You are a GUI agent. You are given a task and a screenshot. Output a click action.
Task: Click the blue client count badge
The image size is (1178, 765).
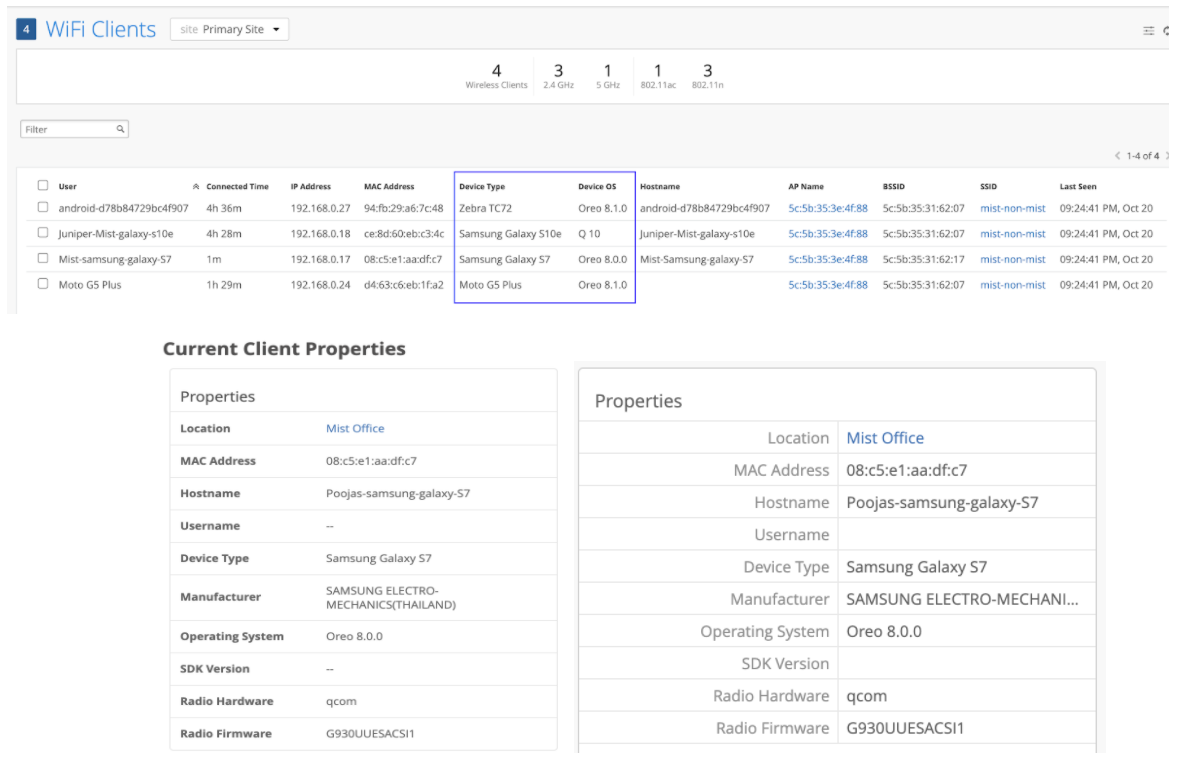[x=27, y=29]
